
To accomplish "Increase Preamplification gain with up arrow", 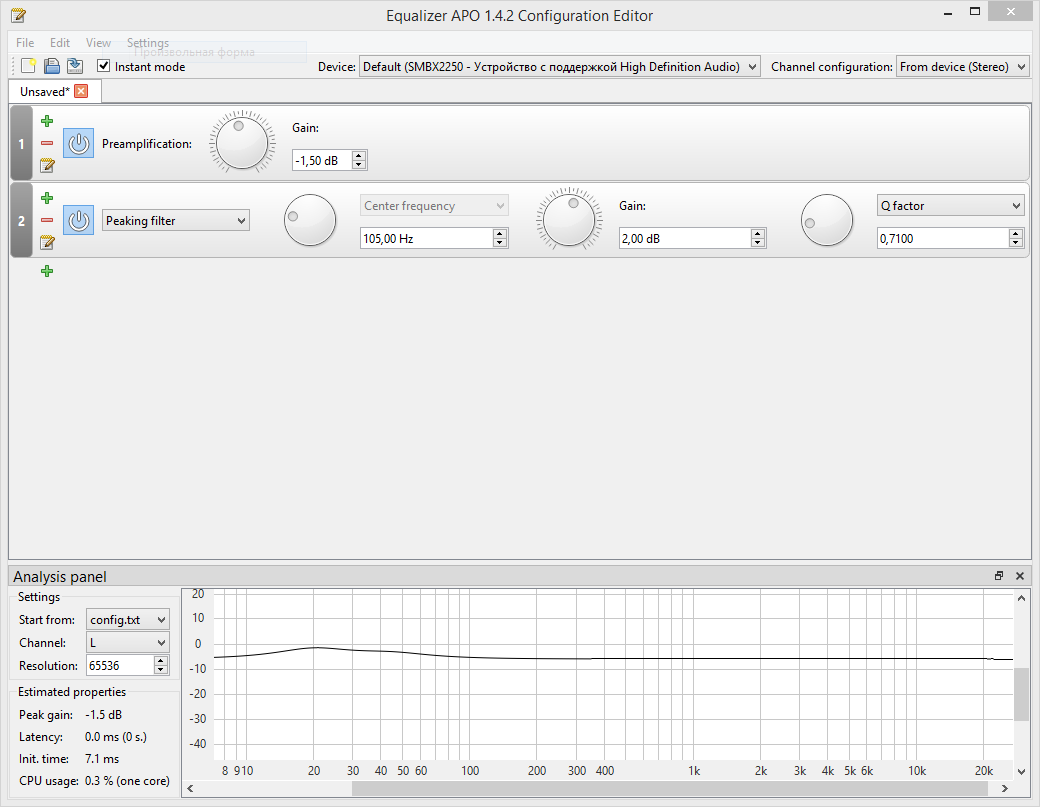I will pyautogui.click(x=359, y=156).
